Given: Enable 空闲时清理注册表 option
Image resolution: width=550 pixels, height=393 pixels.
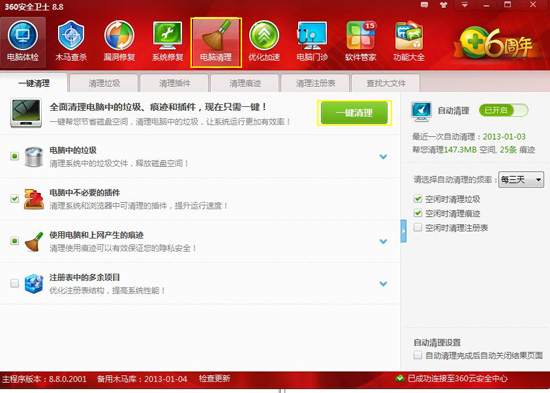Looking at the screenshot, I should 417,227.
